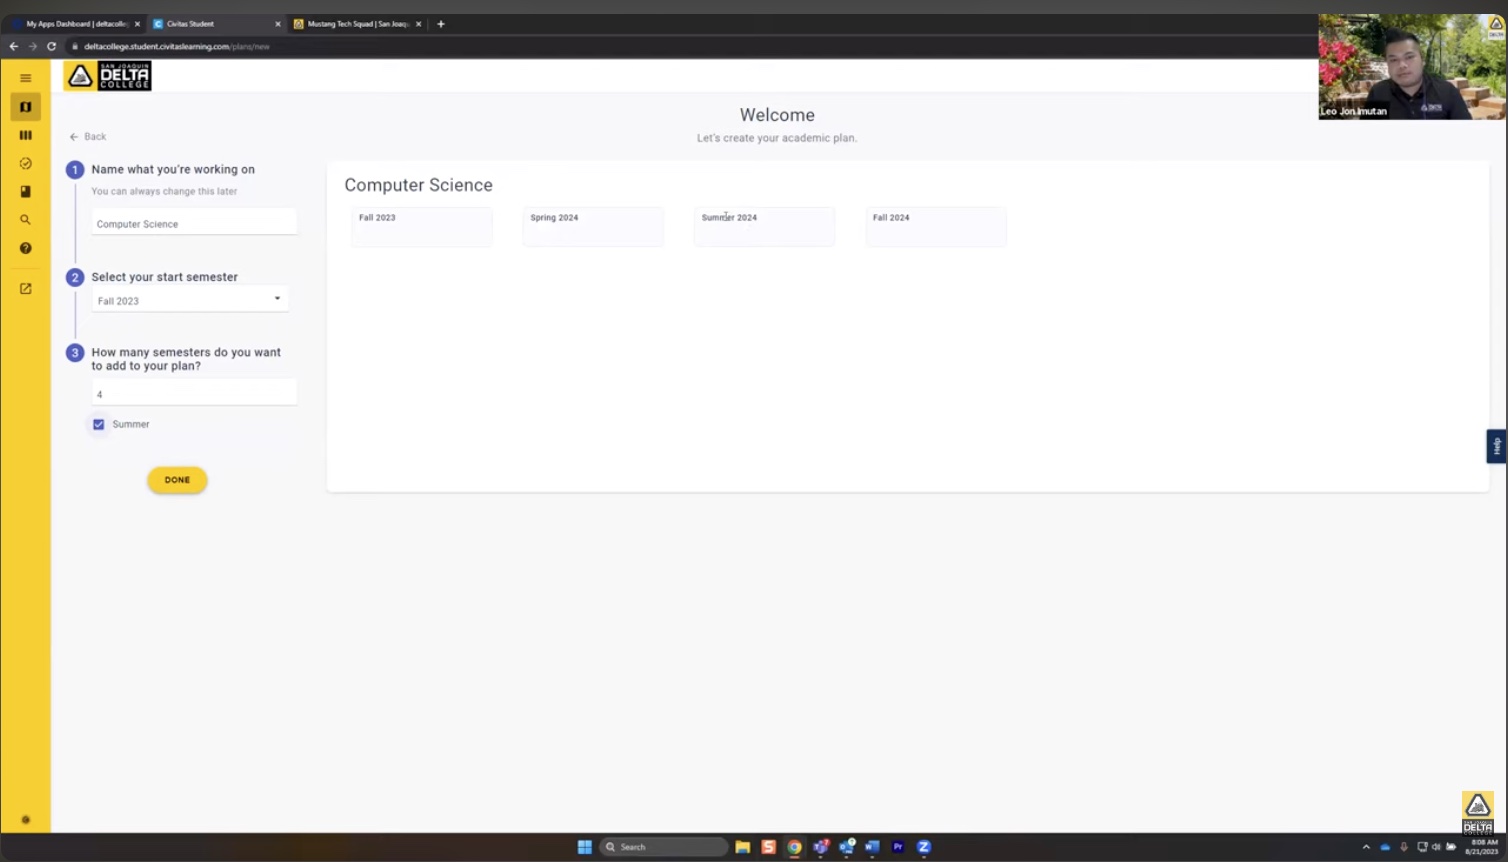This screenshot has width=1508, height=862.
Task: Open the sidebar hamburger menu
Action: coord(25,77)
